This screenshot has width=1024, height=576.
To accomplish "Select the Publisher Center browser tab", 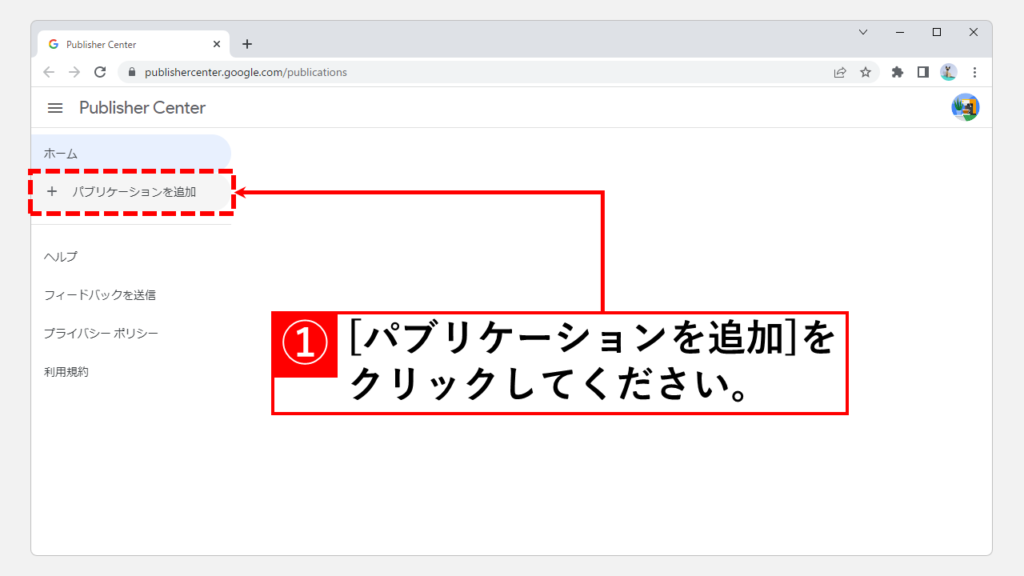I will click(x=134, y=44).
